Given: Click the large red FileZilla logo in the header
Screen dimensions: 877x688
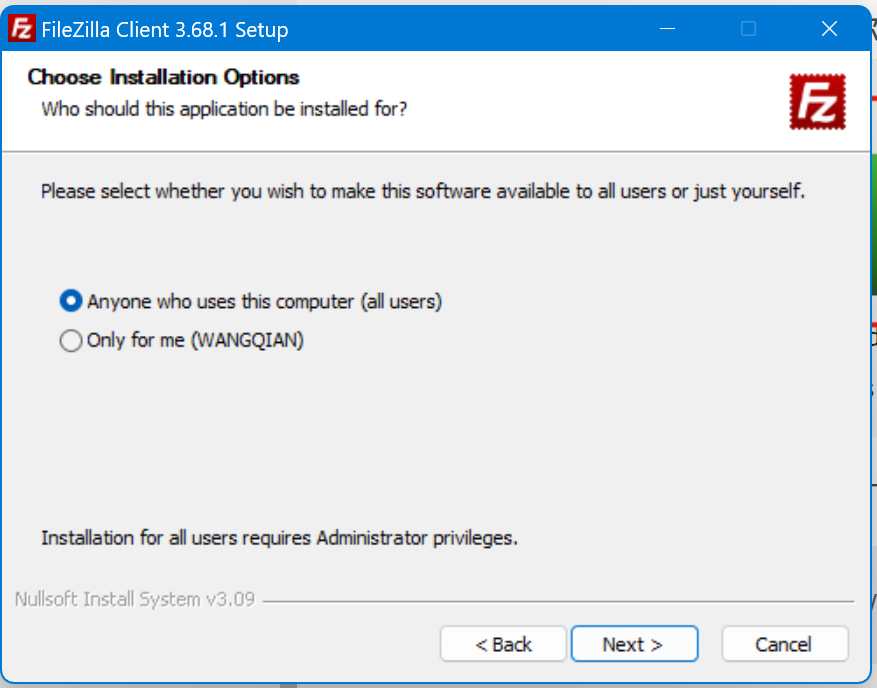Looking at the screenshot, I should pyautogui.click(x=817, y=102).
